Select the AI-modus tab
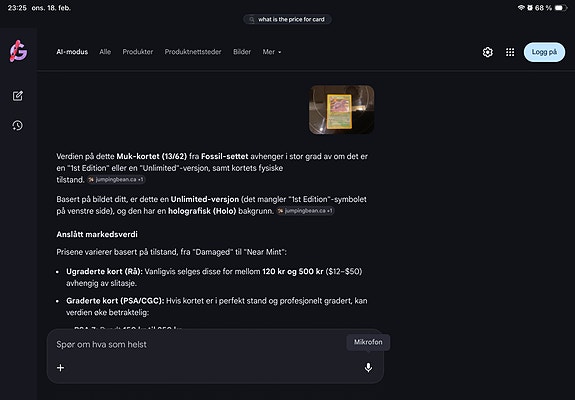 click(x=72, y=52)
